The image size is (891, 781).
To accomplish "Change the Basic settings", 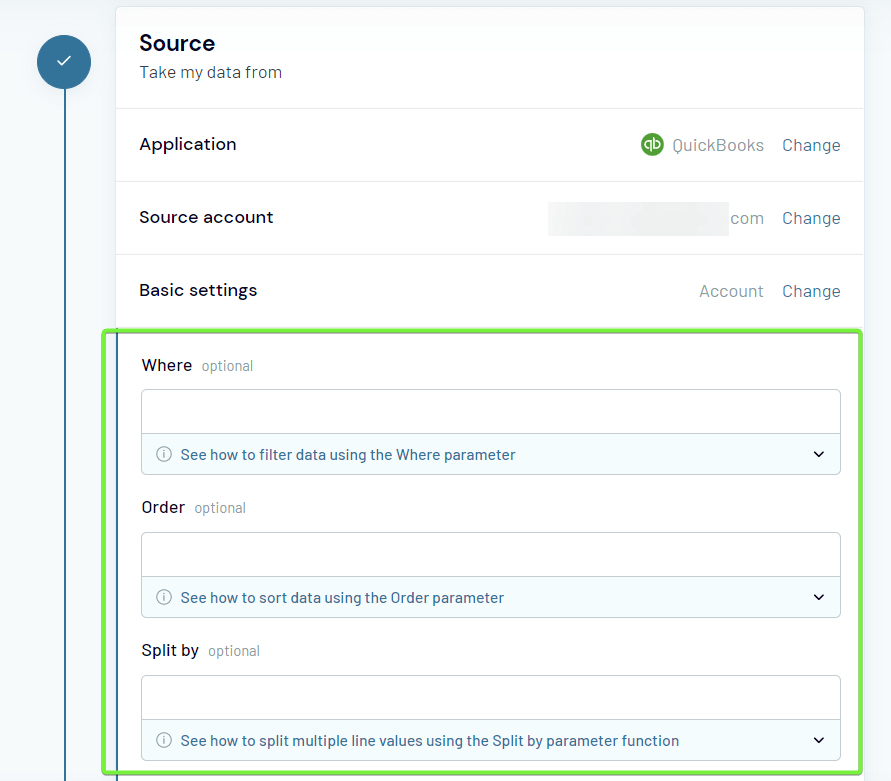I will [x=811, y=290].
